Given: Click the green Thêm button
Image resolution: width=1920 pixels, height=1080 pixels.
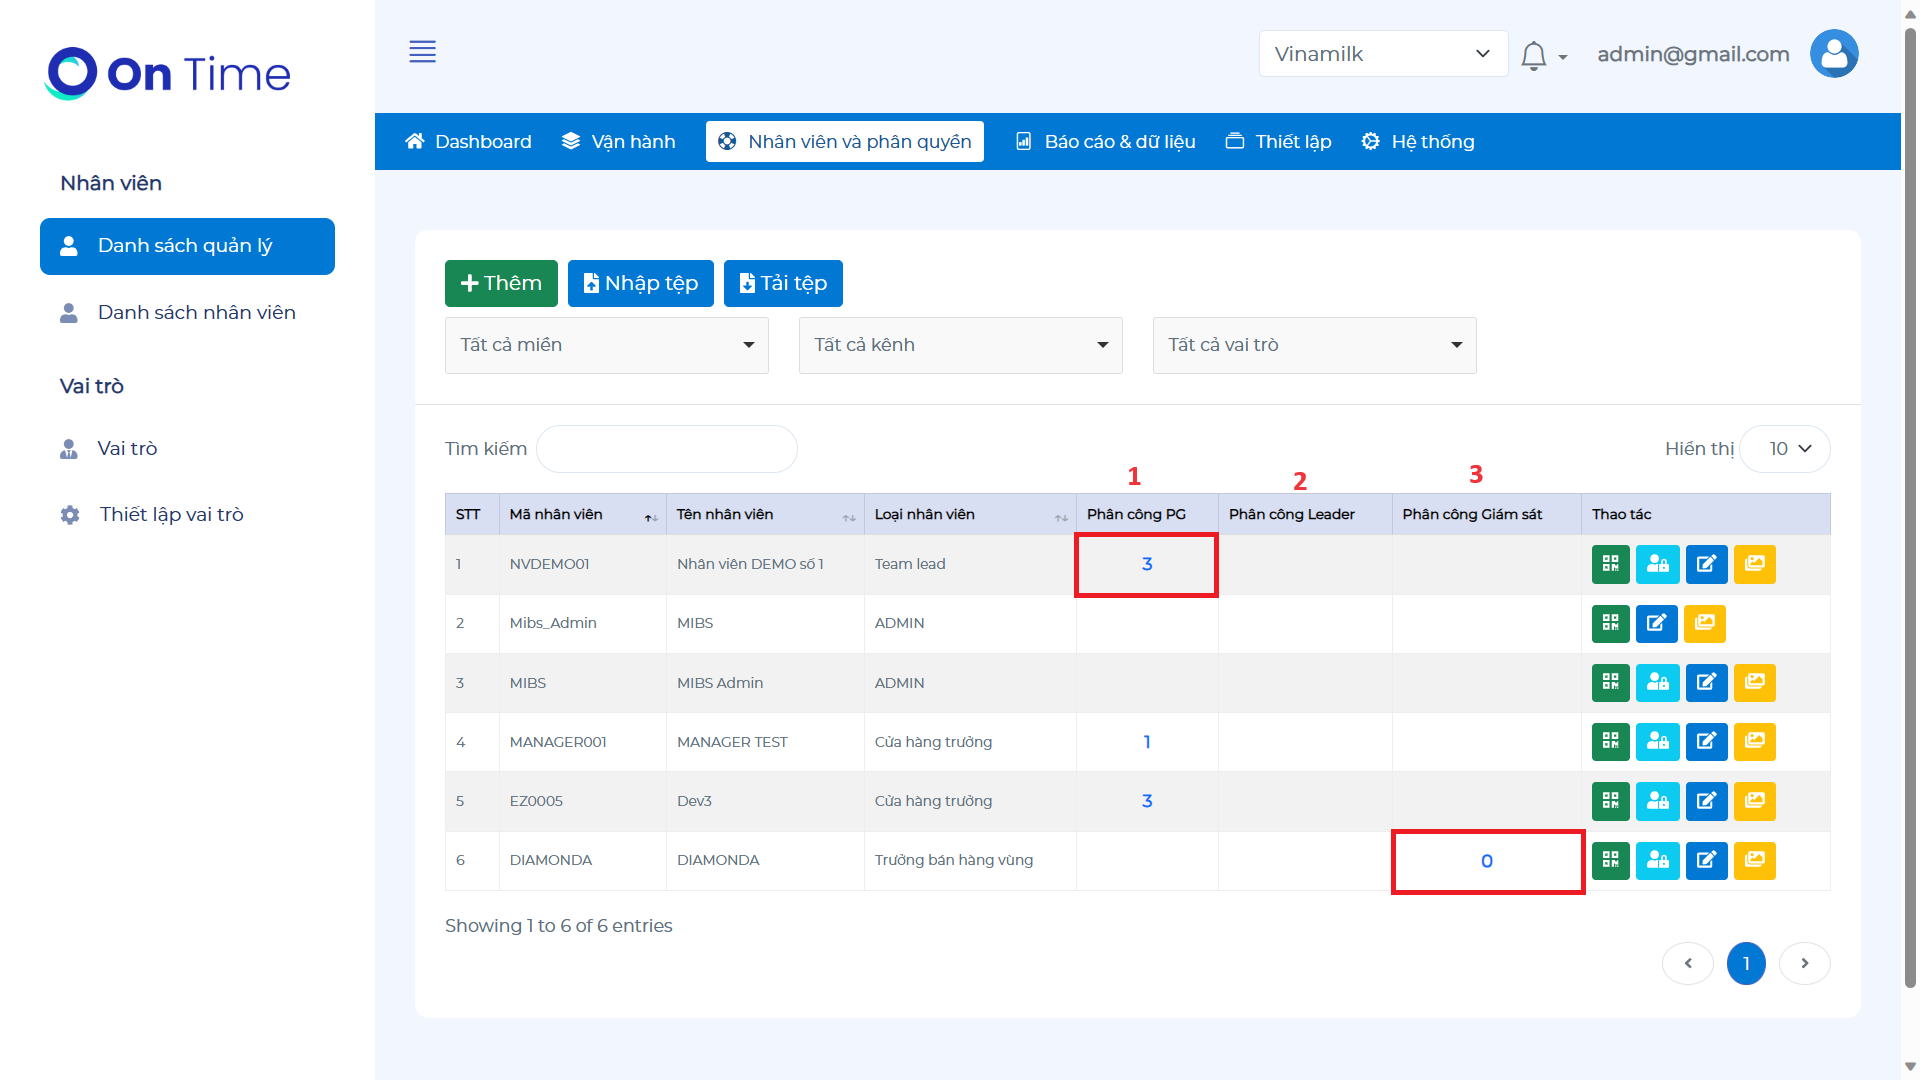Looking at the screenshot, I should pyautogui.click(x=501, y=284).
